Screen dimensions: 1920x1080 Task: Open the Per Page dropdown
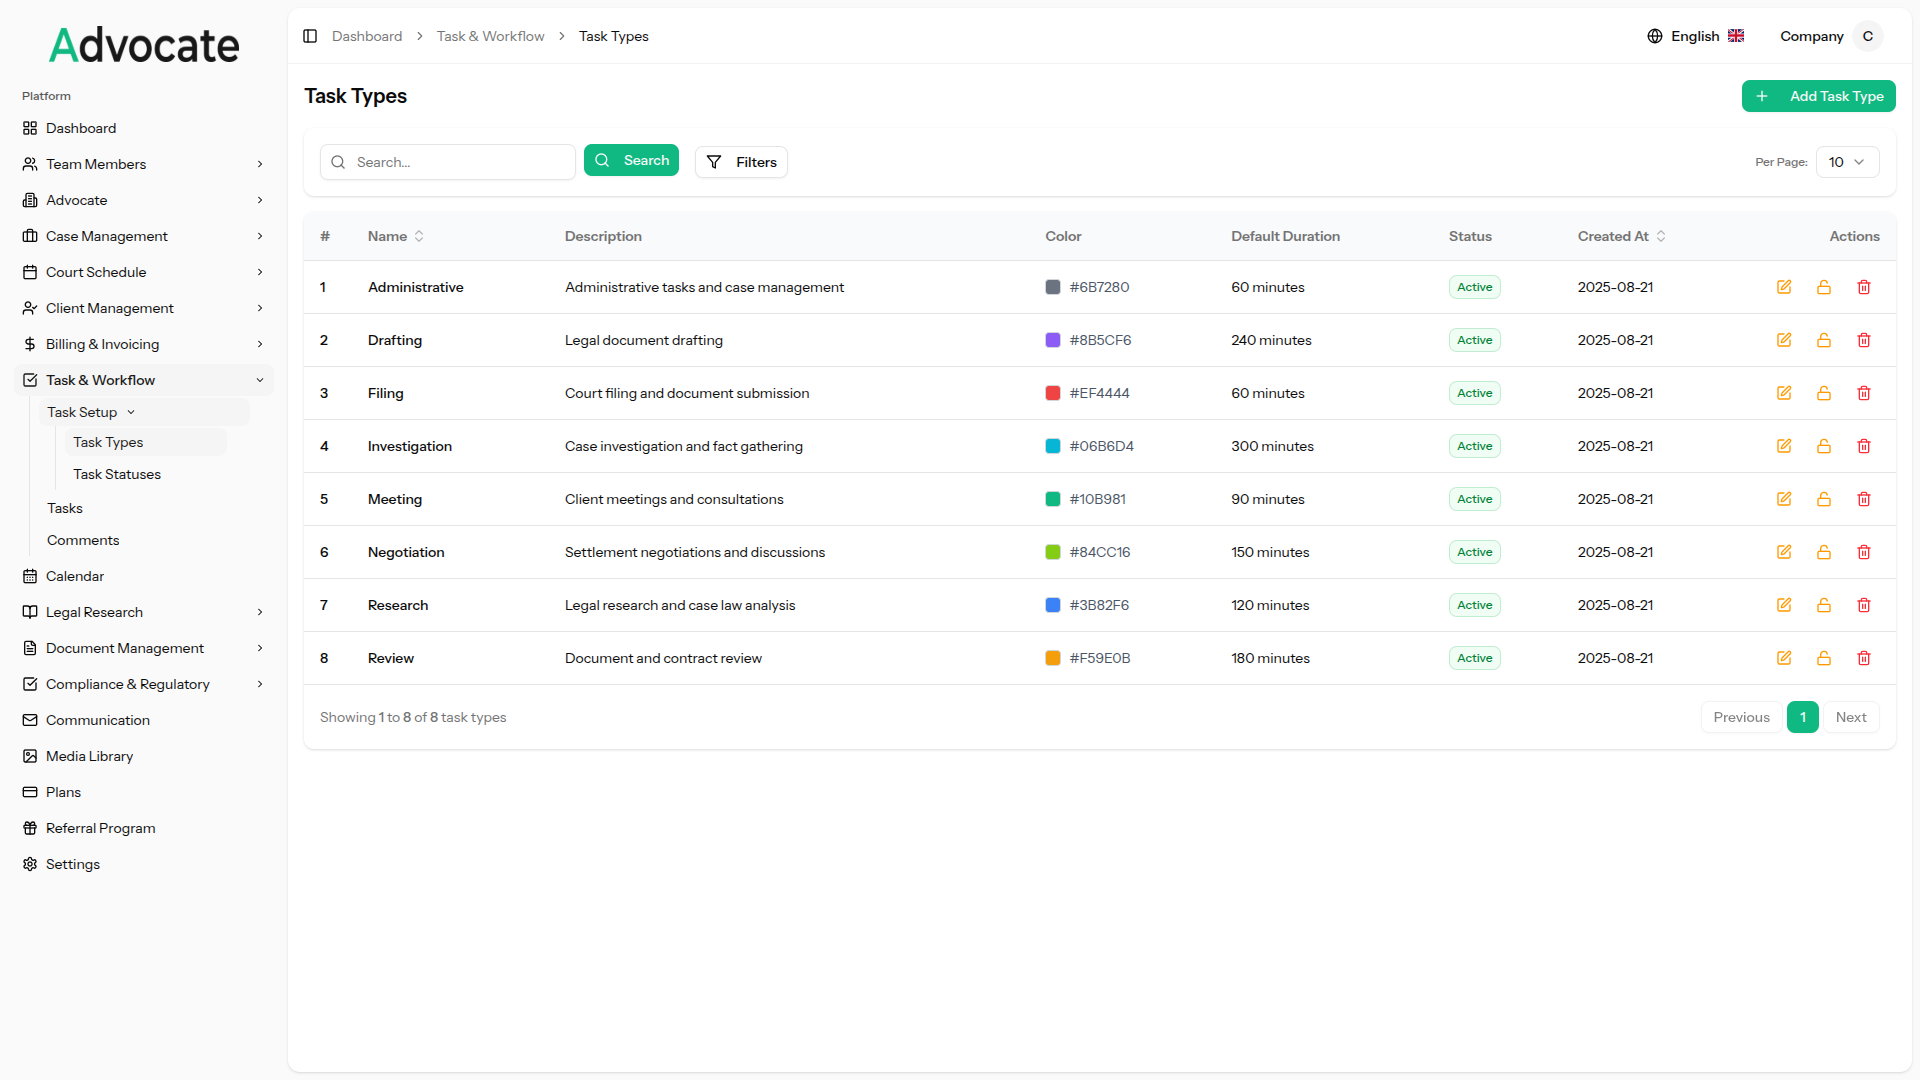coord(1846,161)
